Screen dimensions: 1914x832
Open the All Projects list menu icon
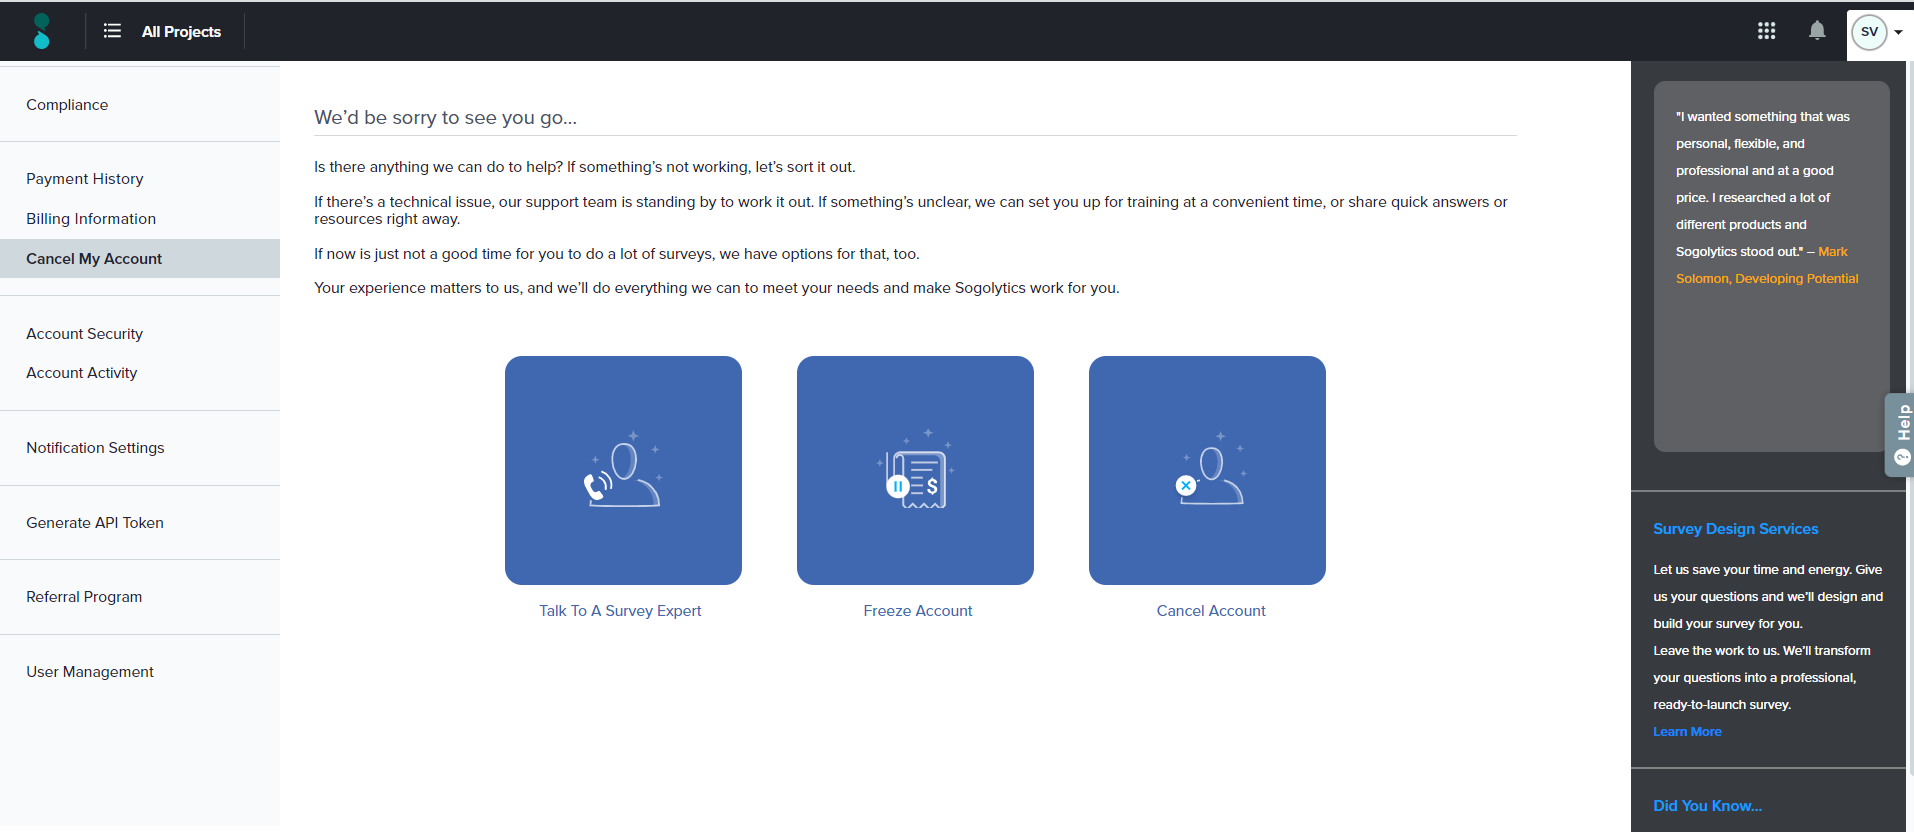click(112, 31)
